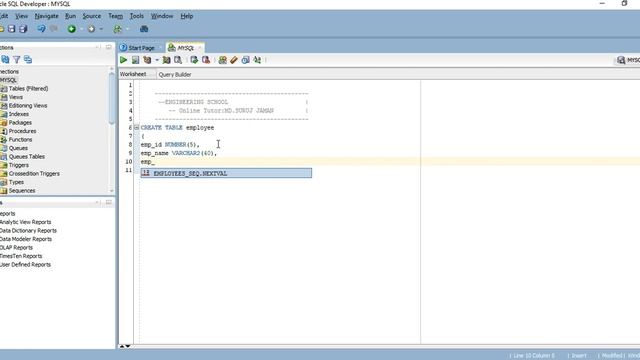
Task: Maximize the Reports panel
Action: (x=109, y=202)
